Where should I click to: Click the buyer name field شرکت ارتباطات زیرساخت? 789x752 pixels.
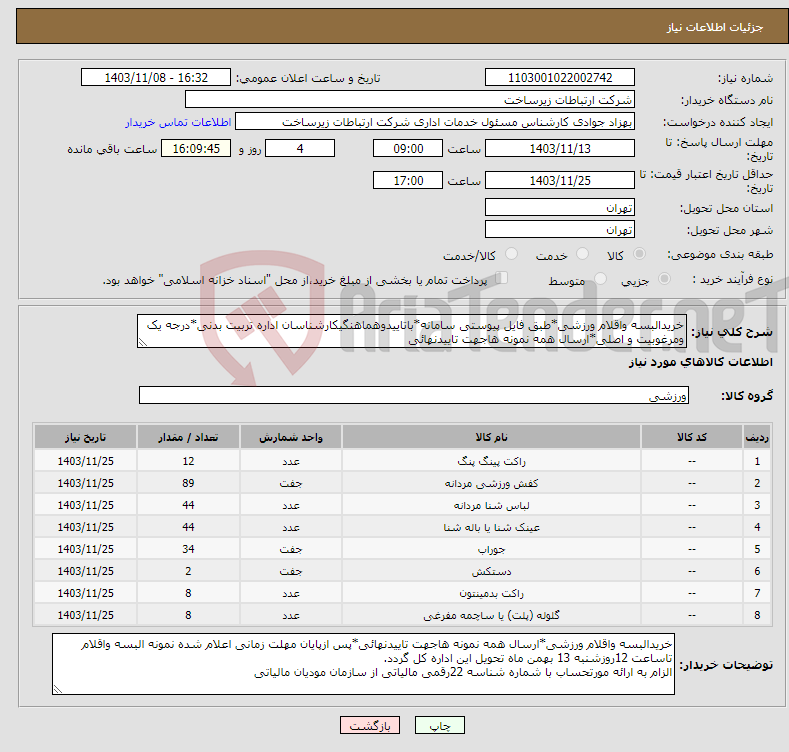coord(410,100)
